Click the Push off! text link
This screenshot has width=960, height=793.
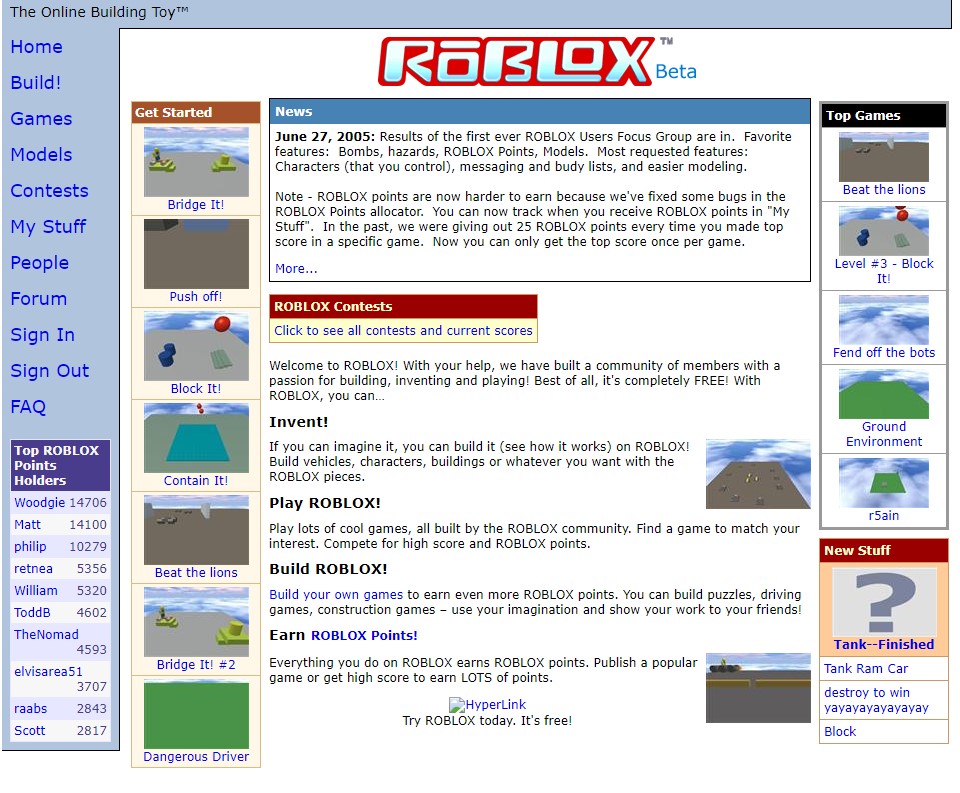196,296
